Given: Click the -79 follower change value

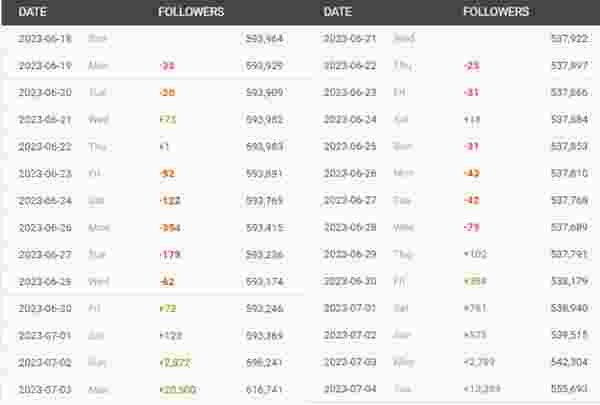Looking at the screenshot, I should click(x=471, y=227).
